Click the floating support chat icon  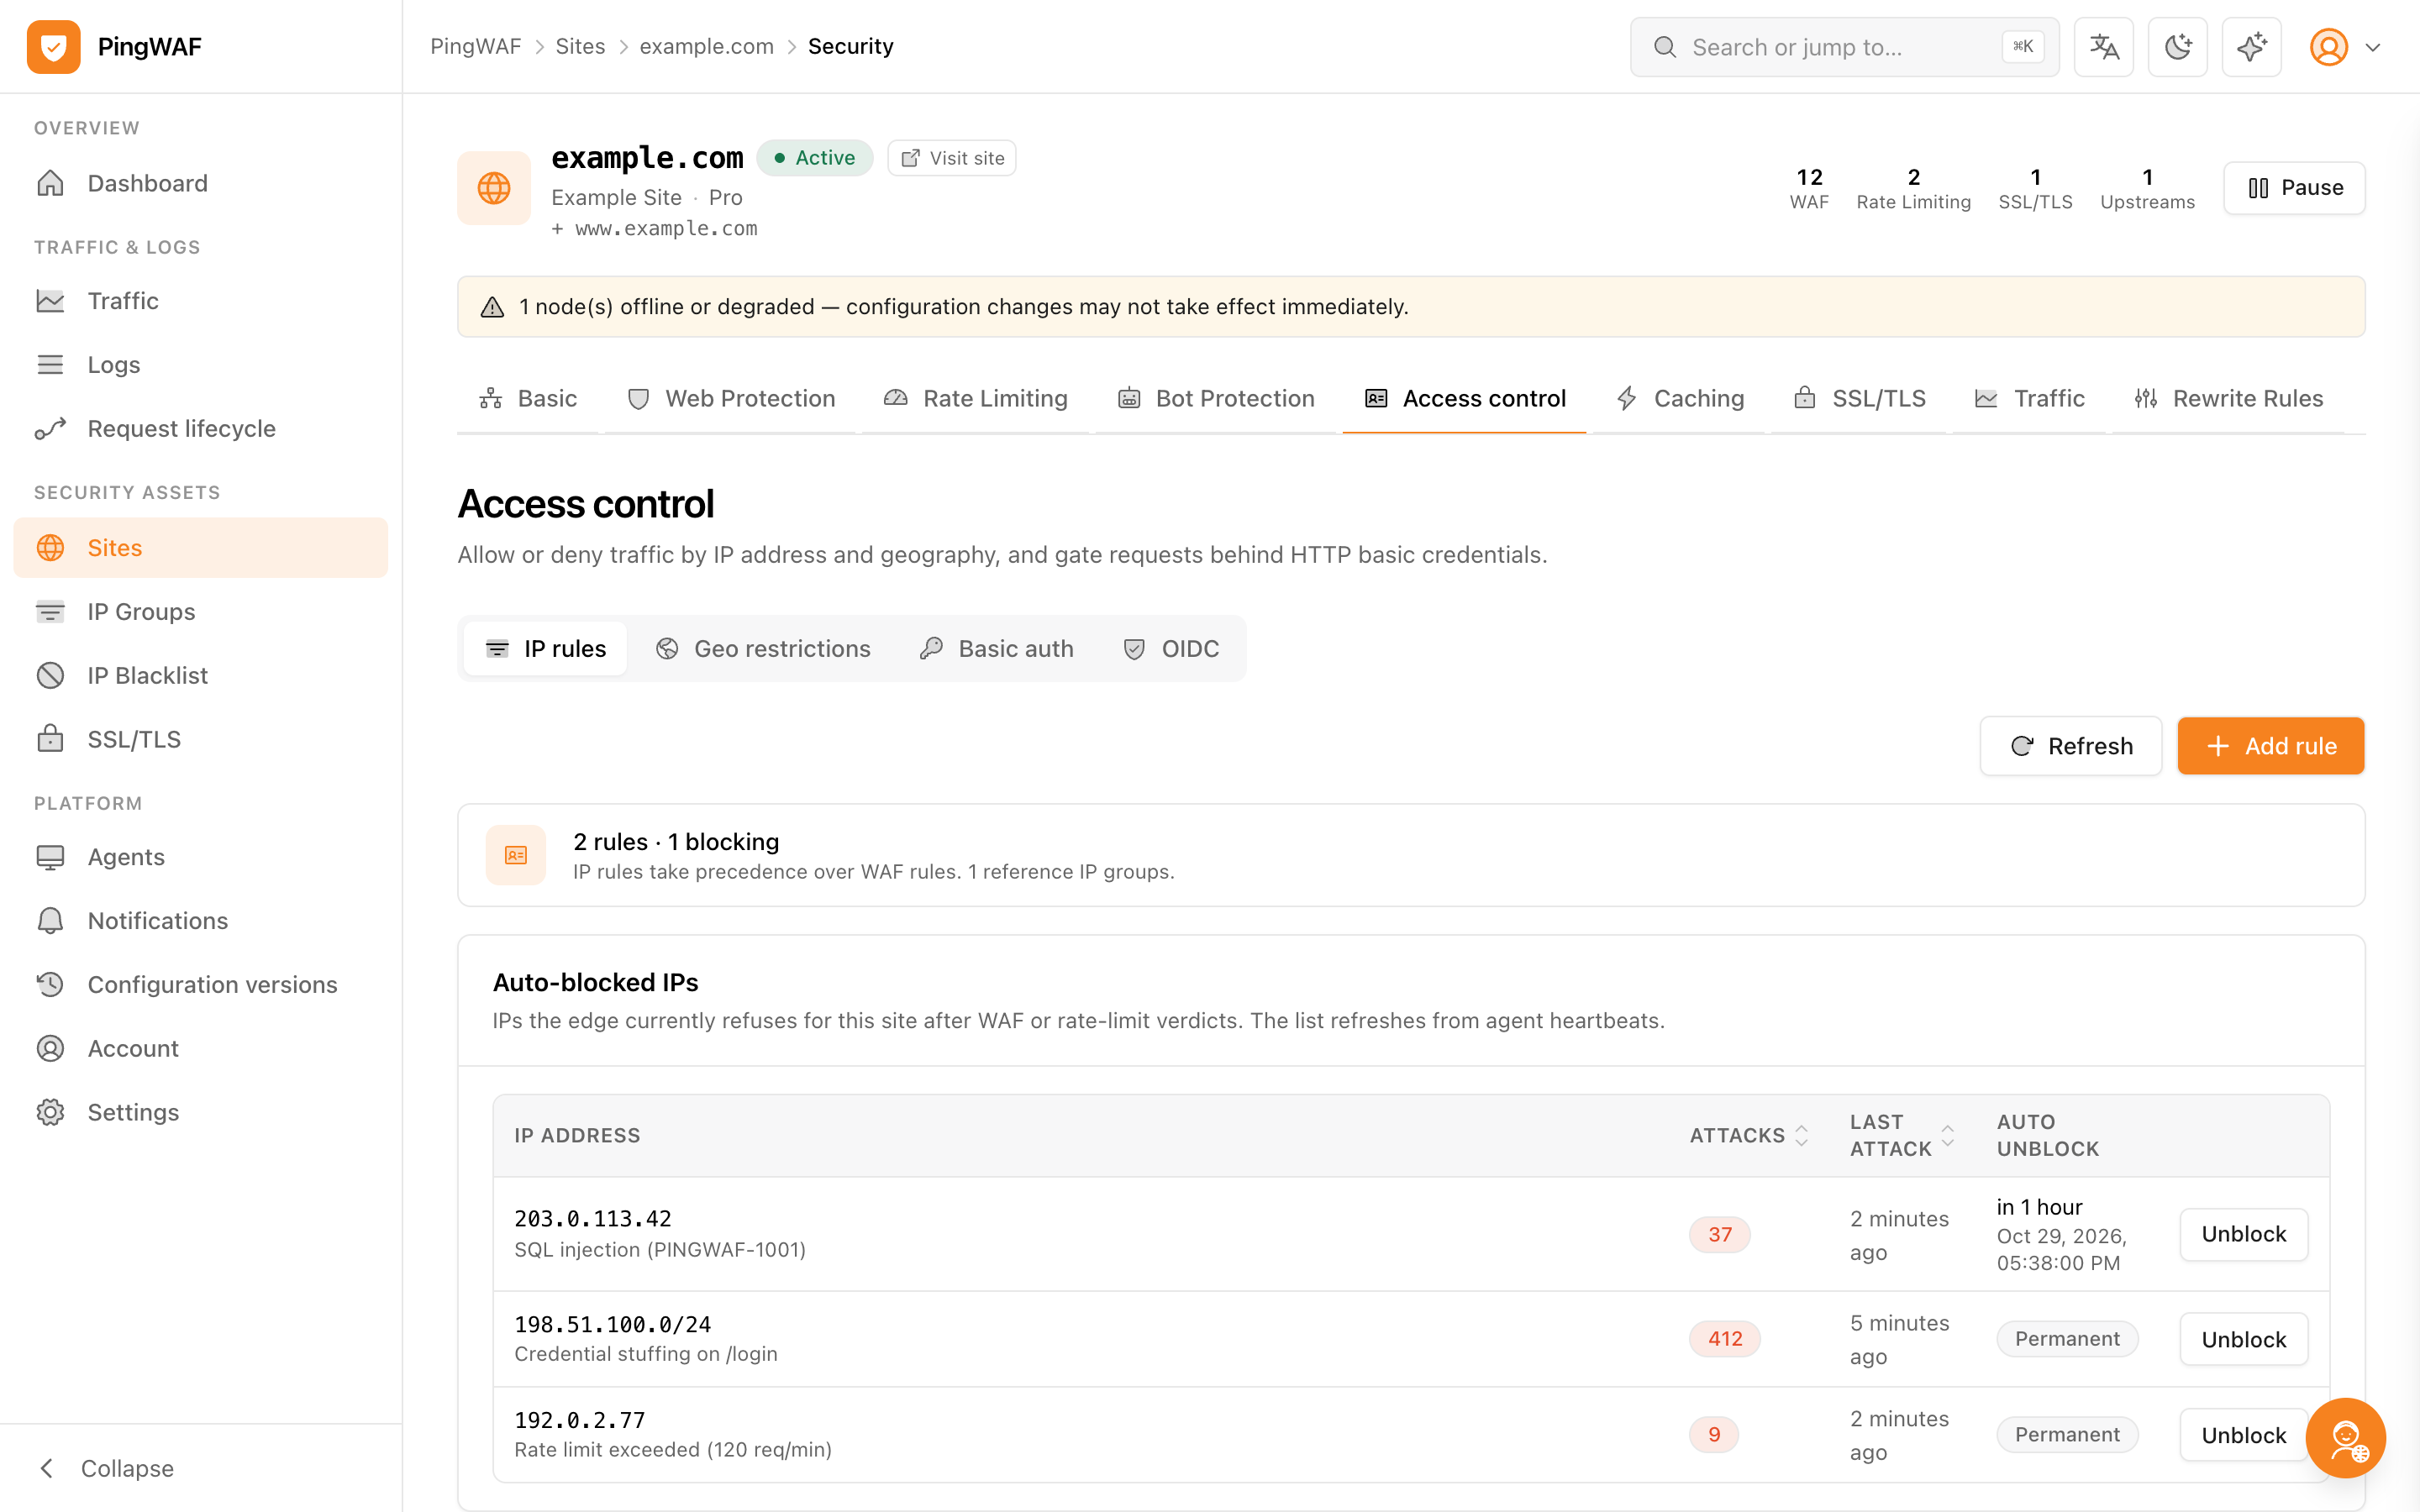[x=2346, y=1438]
